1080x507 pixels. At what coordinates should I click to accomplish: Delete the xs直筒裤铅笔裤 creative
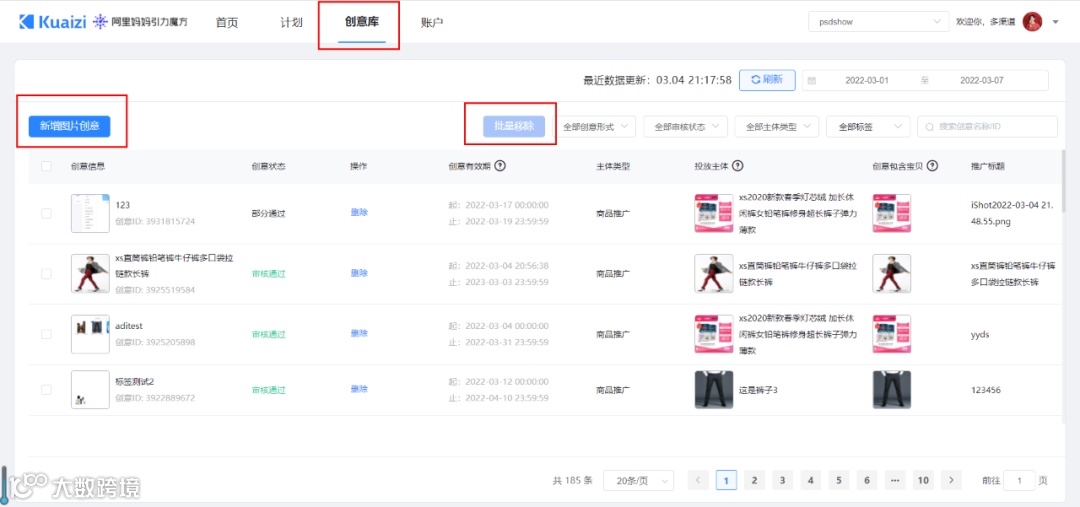(x=360, y=273)
